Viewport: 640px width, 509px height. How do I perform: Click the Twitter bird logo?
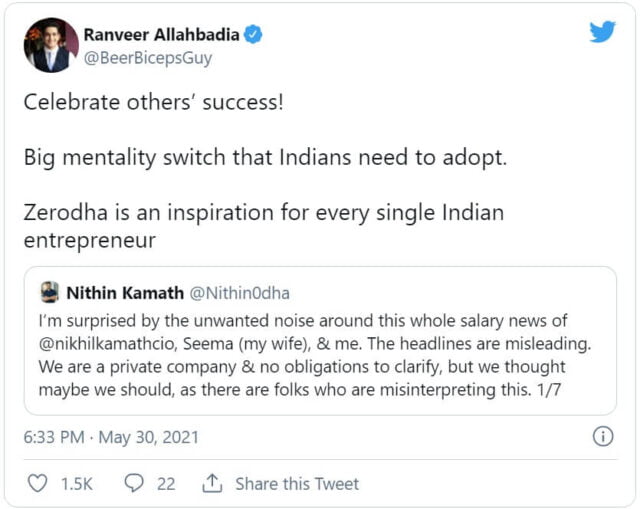coord(602,33)
